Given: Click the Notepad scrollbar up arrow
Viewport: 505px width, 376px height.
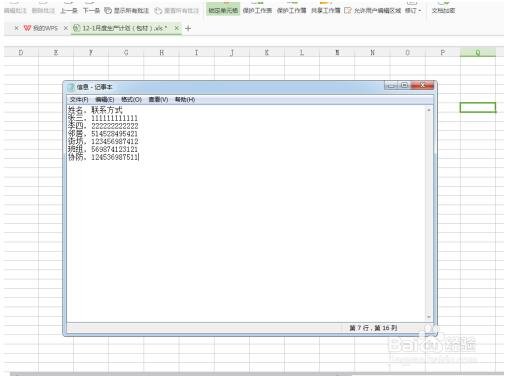Looking at the screenshot, I should tap(429, 110).
